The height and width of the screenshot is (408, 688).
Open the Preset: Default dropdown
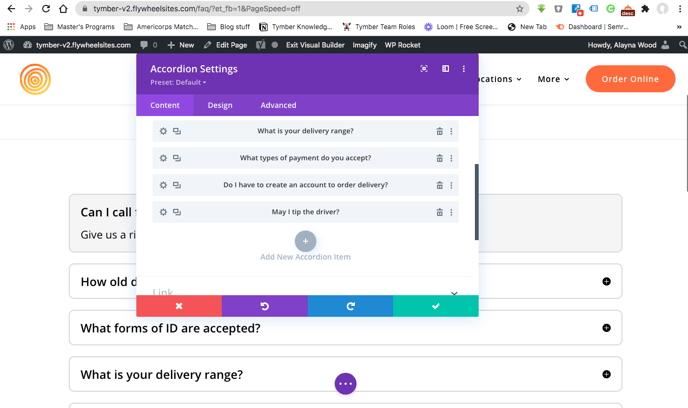[x=178, y=82]
